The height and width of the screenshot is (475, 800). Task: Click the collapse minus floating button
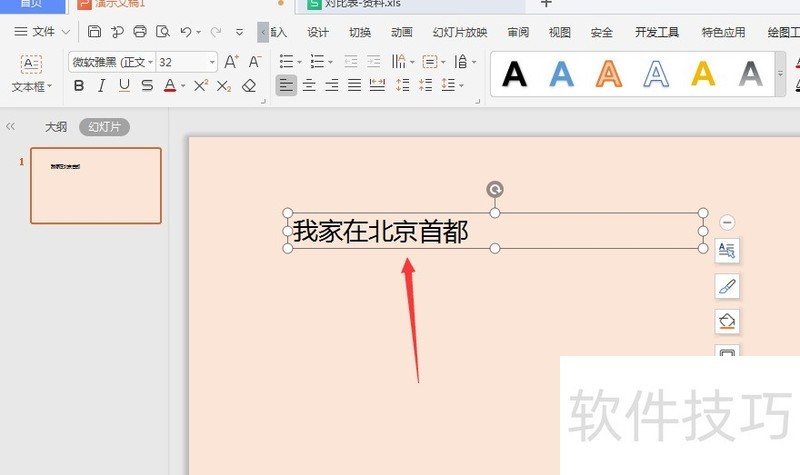(x=727, y=222)
